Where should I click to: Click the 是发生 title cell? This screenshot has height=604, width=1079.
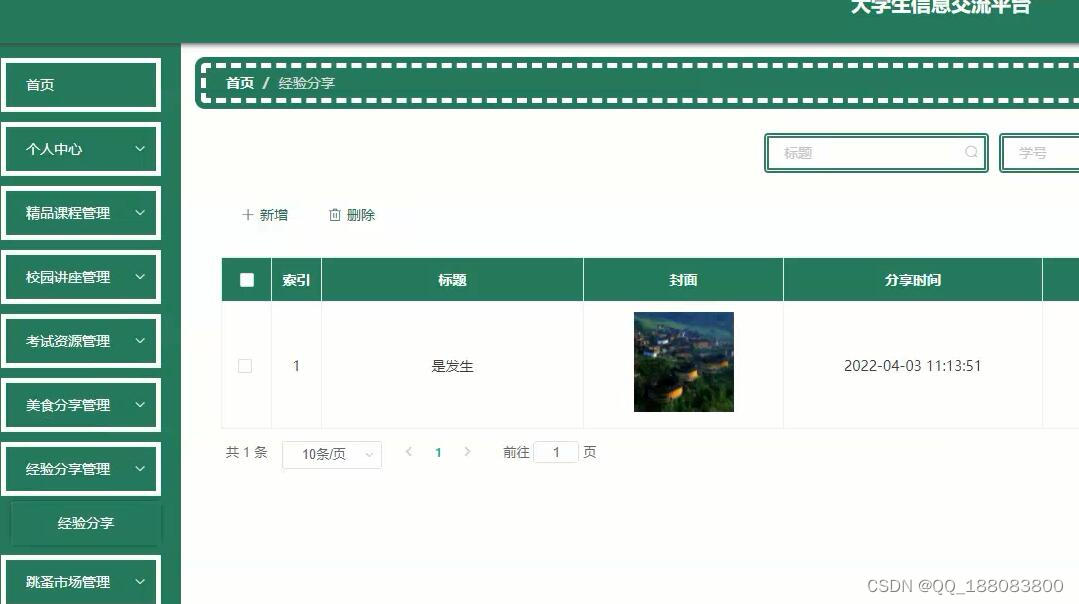coord(452,366)
